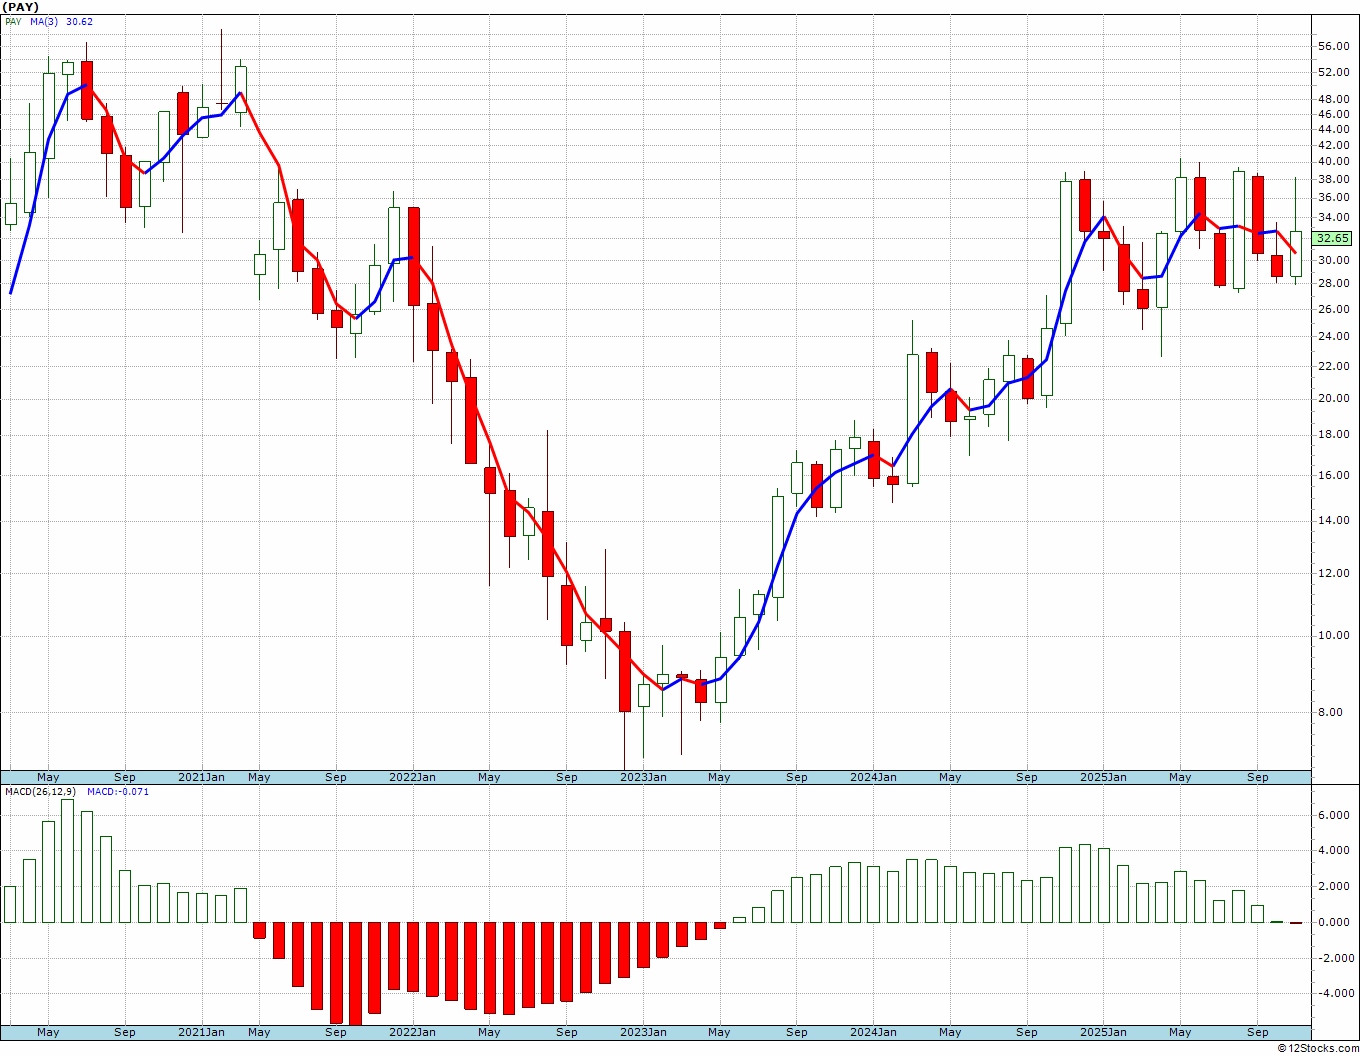Select the MACD:-0.071 value readout
The image size is (1360, 1056).
click(x=118, y=791)
